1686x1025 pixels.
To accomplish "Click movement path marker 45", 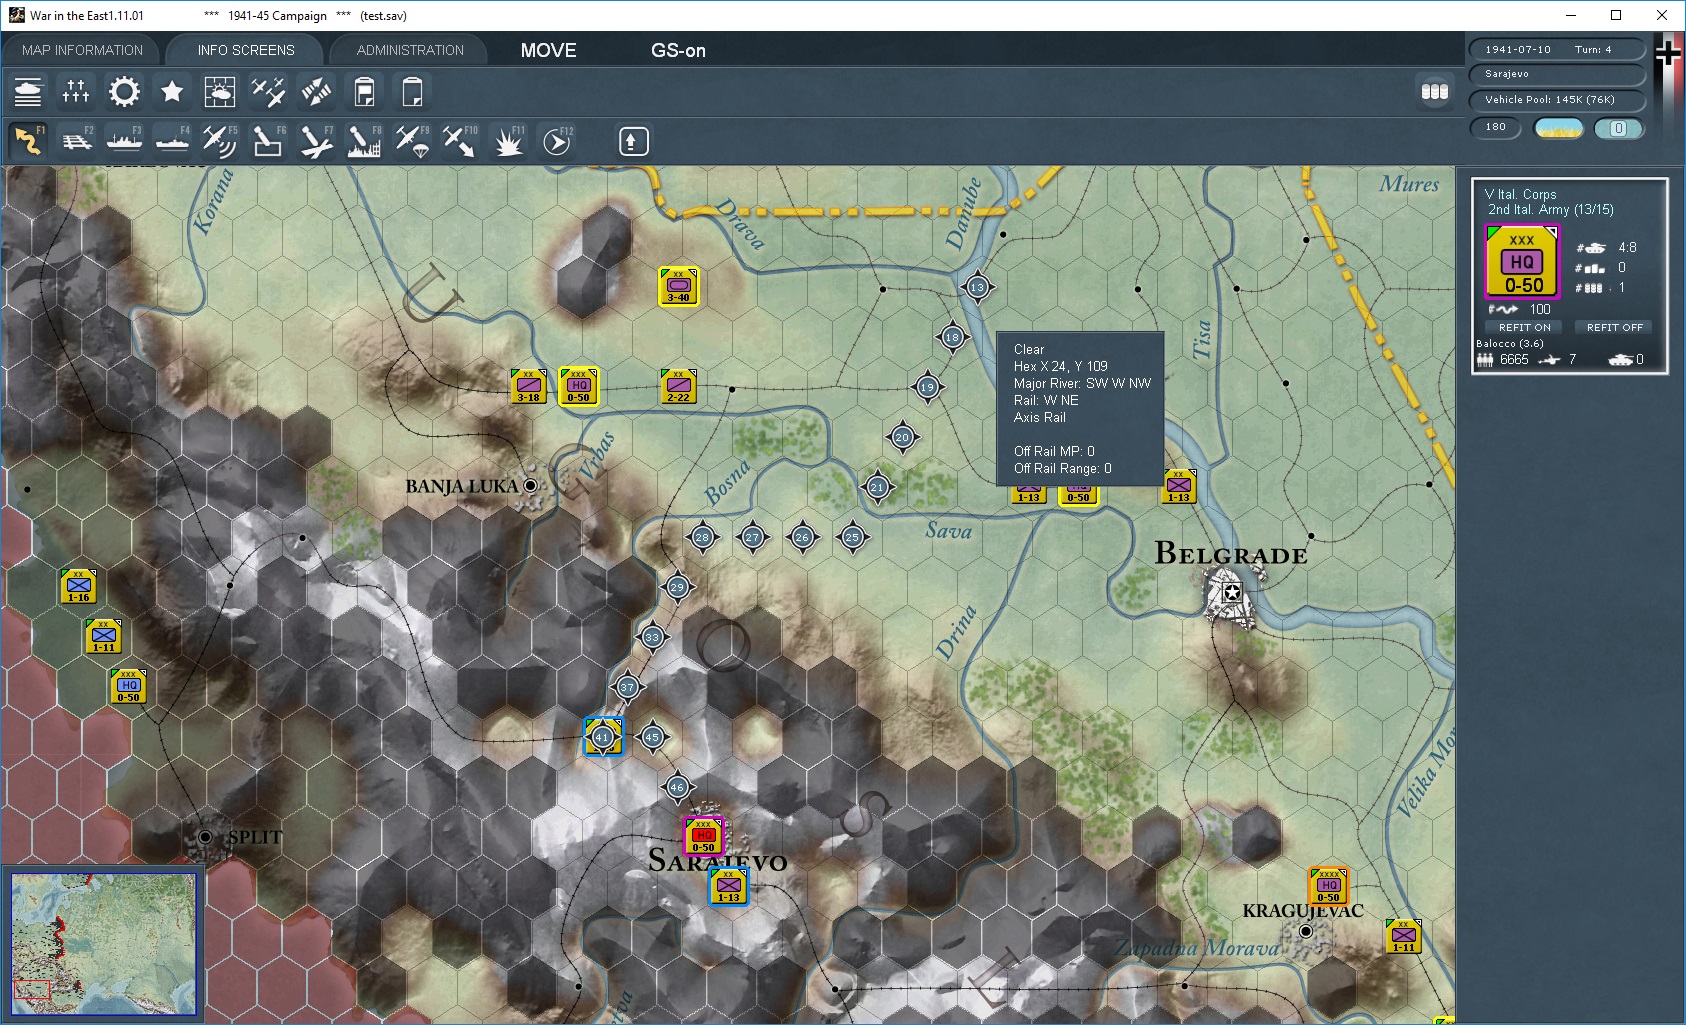I will pos(652,737).
